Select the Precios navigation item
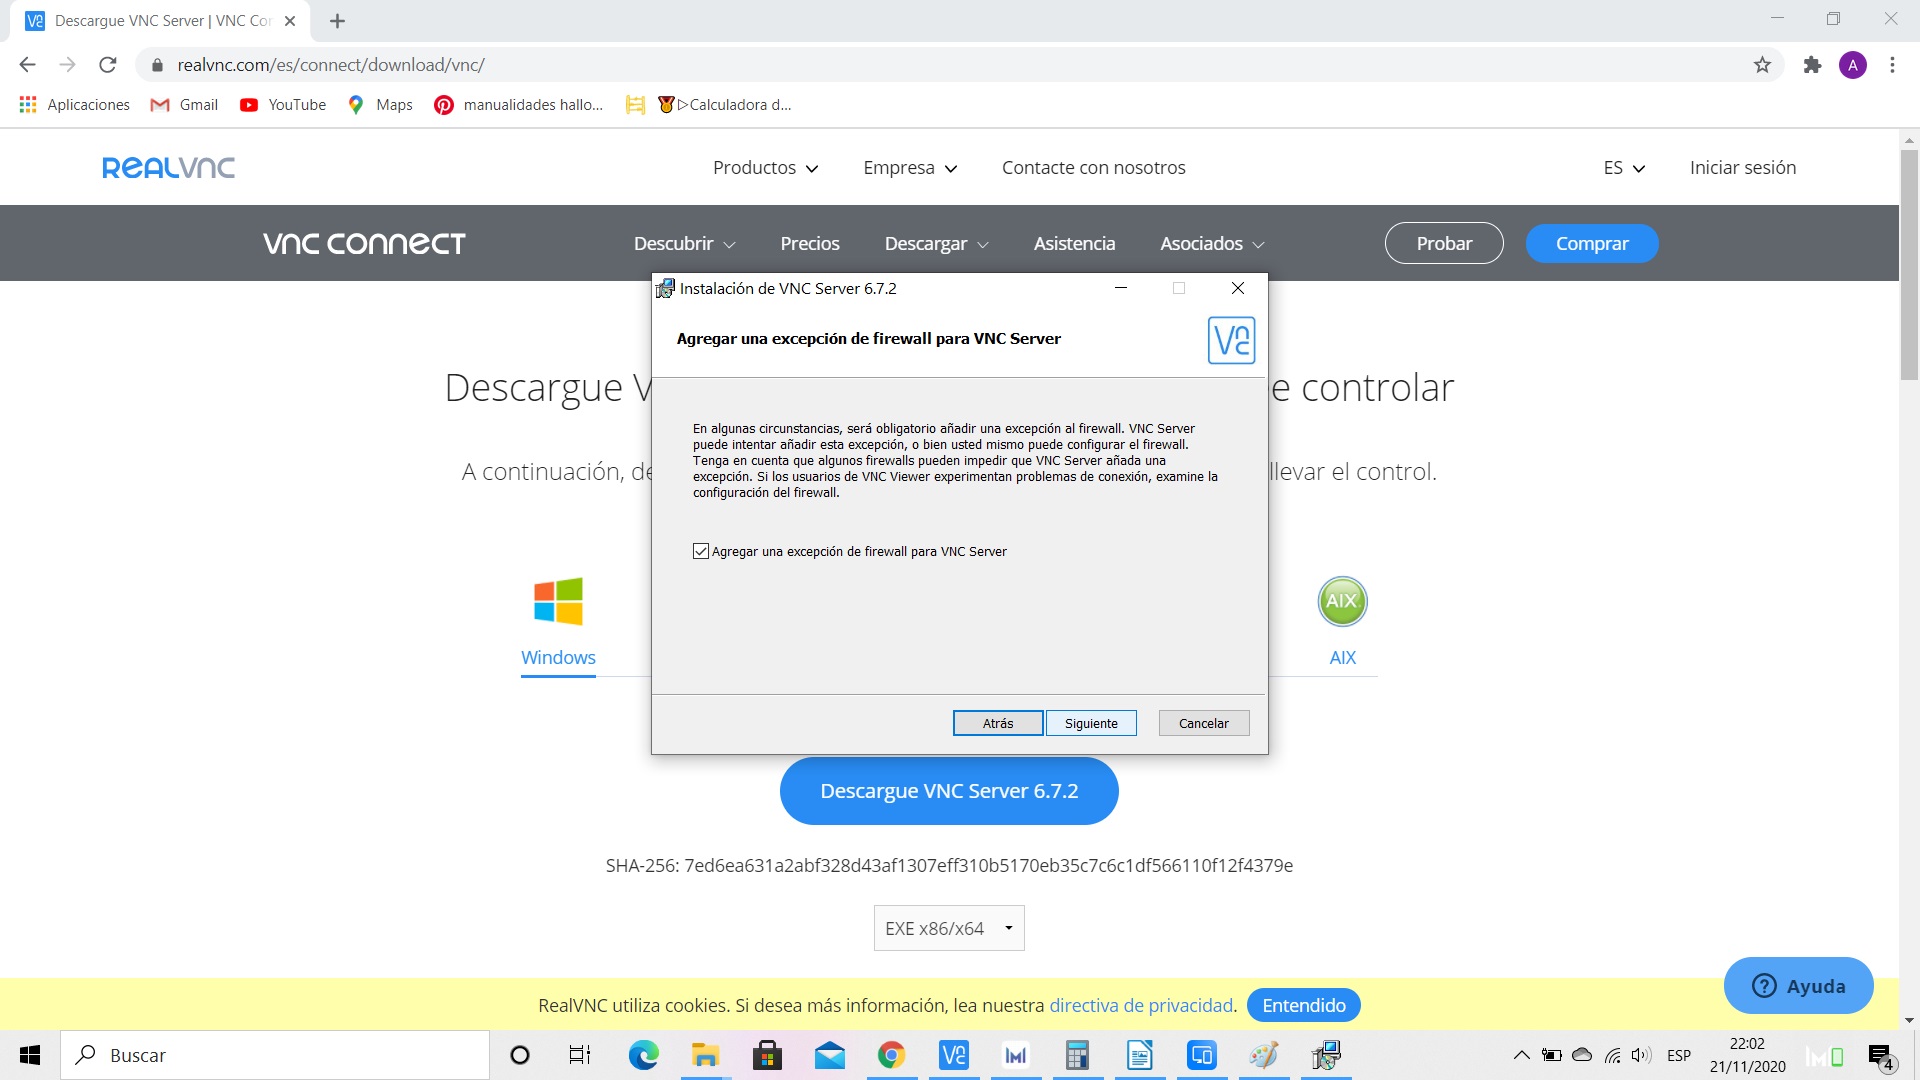This screenshot has height=1080, width=1920. (x=810, y=243)
